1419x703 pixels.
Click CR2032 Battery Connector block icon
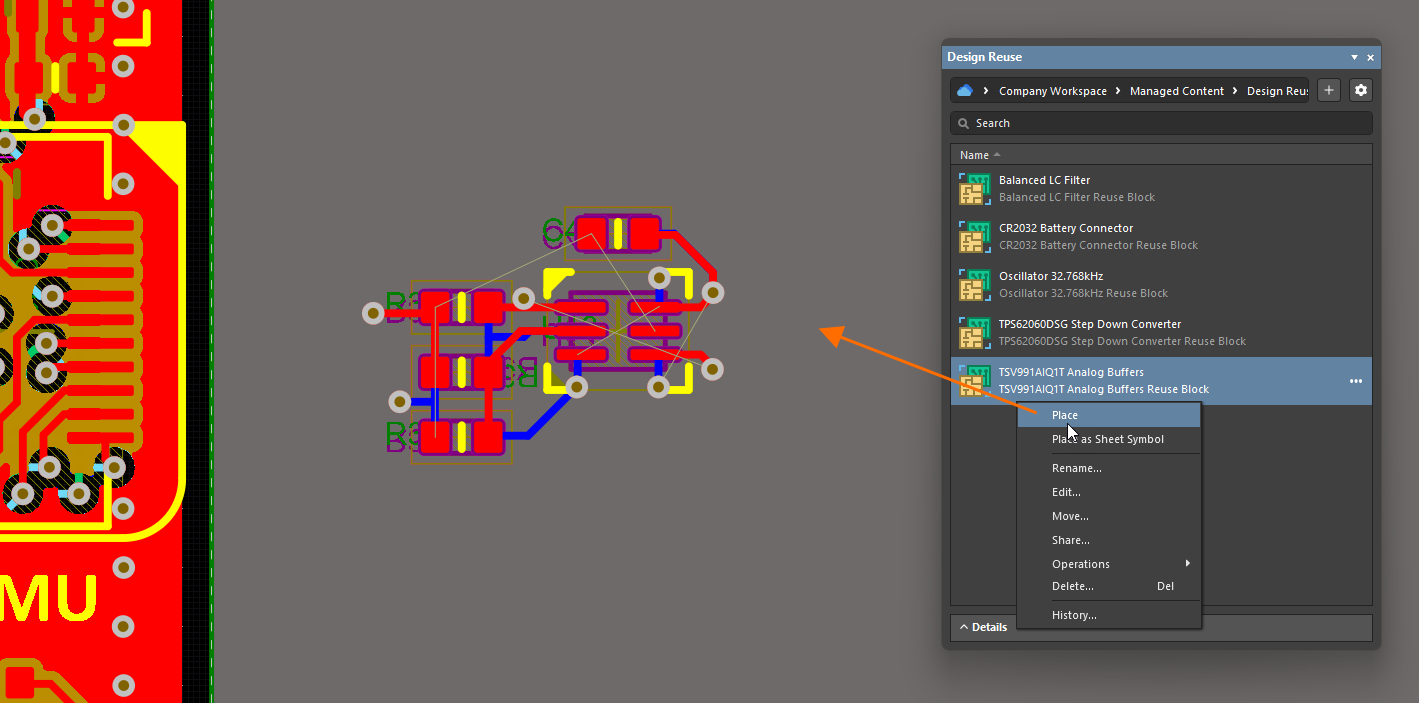pos(974,237)
